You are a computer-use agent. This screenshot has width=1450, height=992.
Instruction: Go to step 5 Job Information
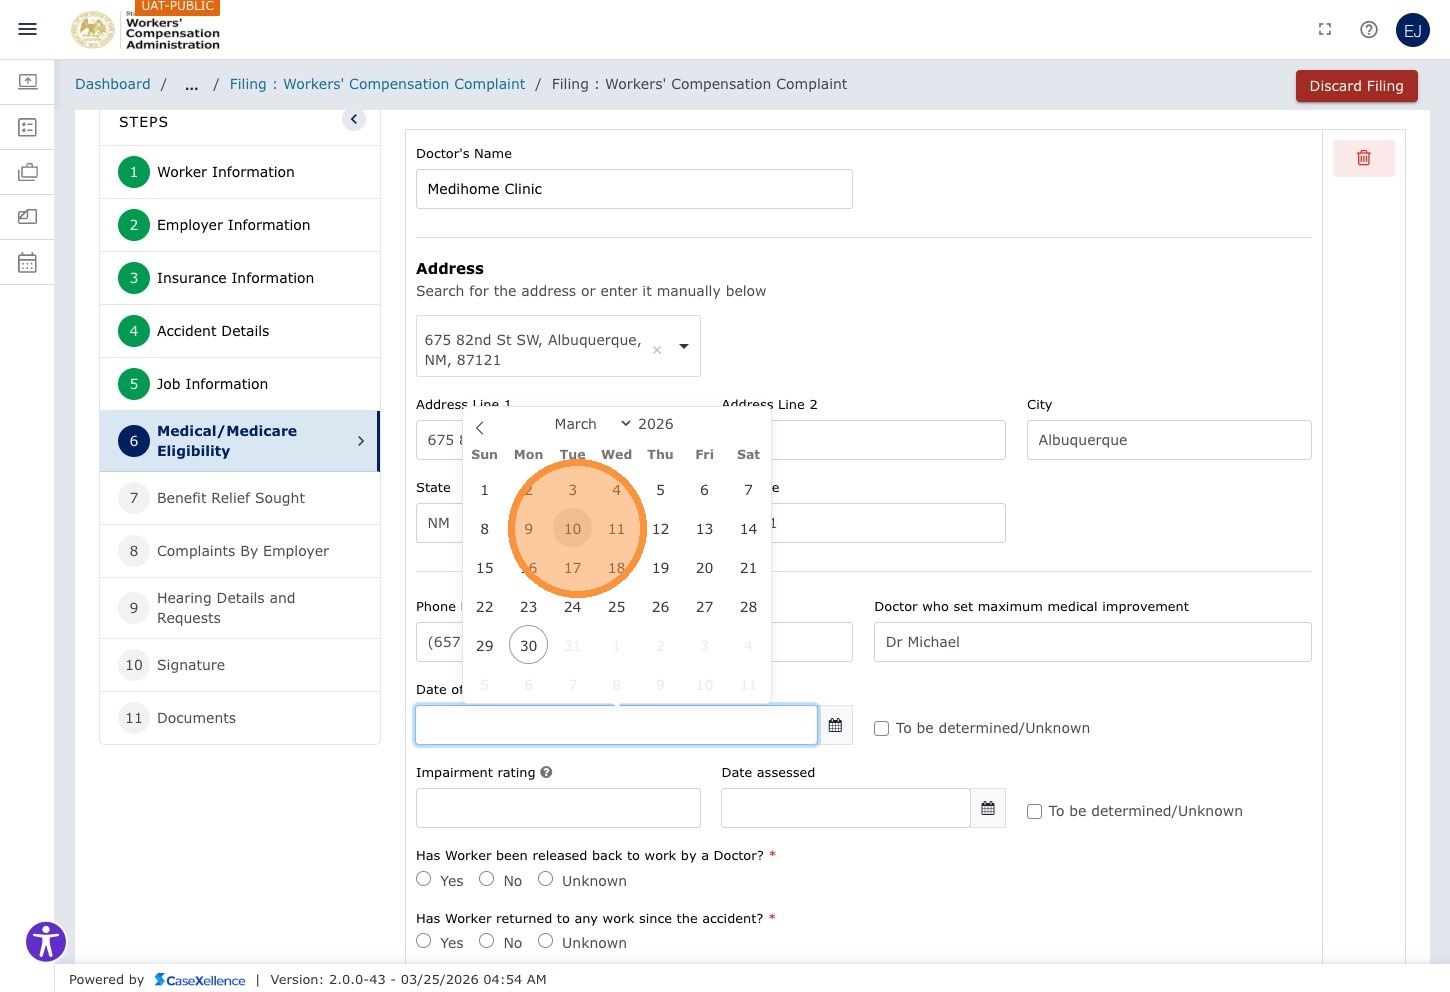(x=240, y=384)
